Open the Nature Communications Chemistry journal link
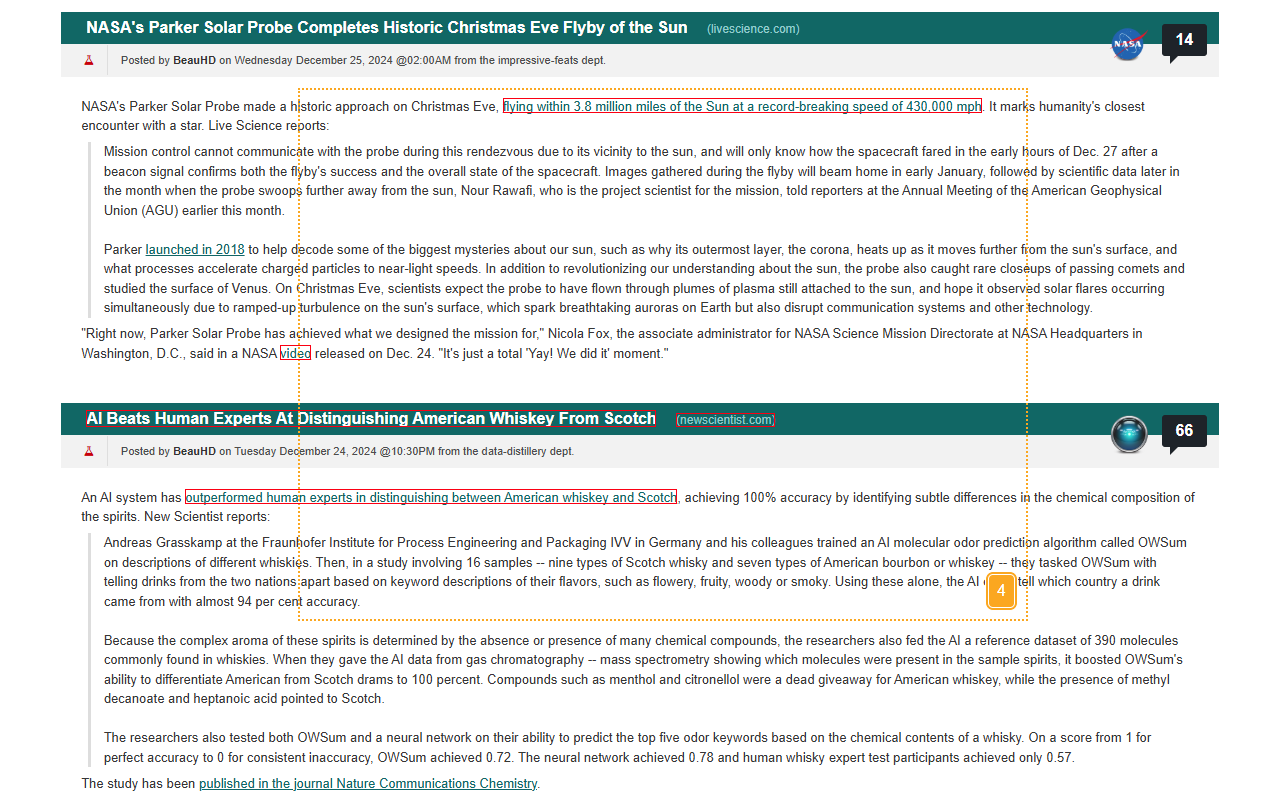The width and height of the screenshot is (1280, 800). (368, 784)
